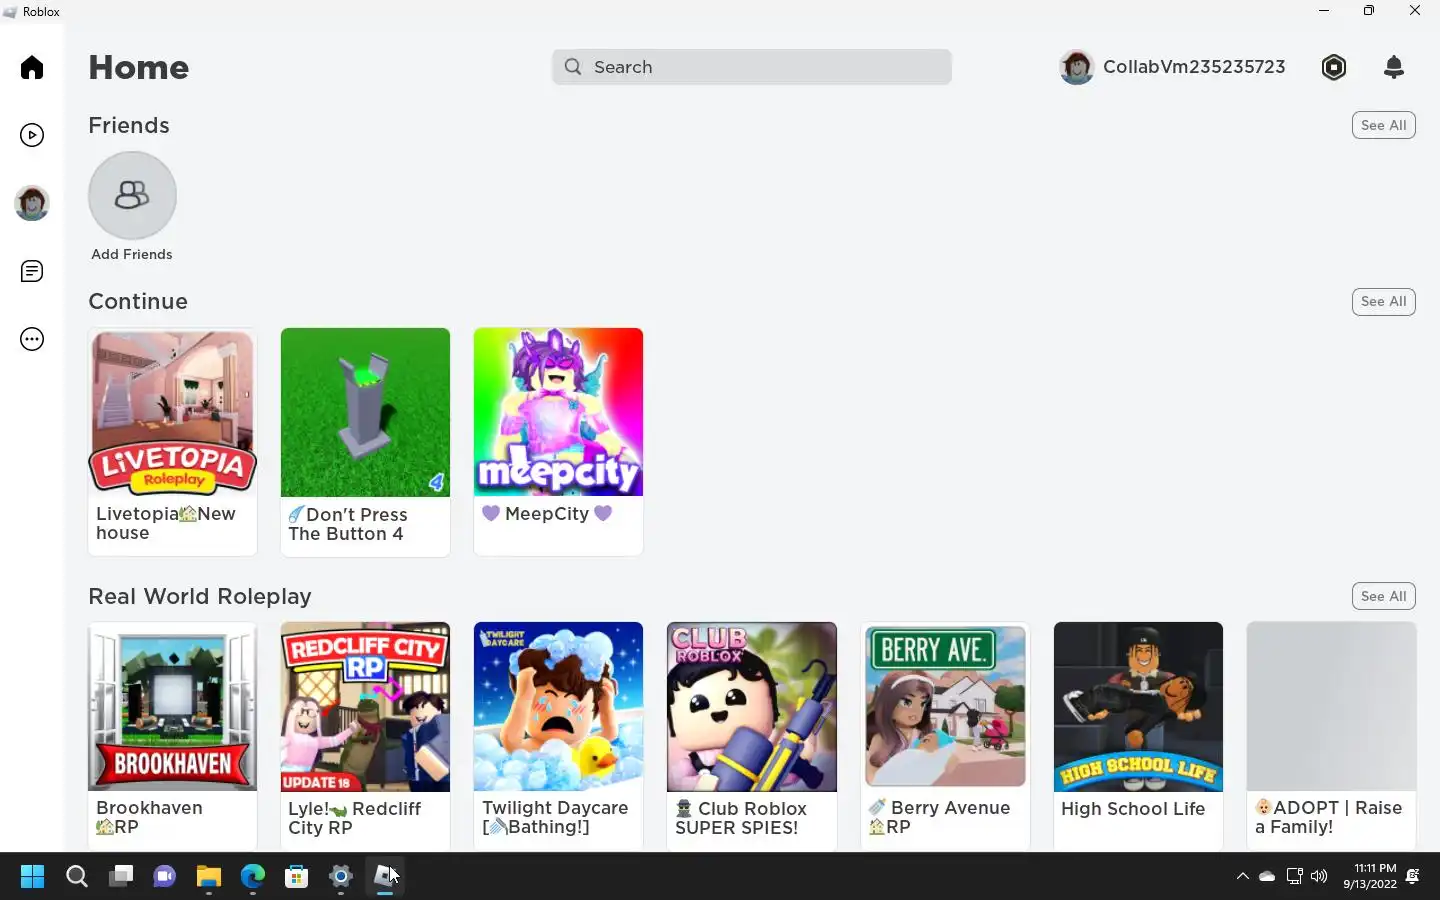Viewport: 1440px width, 900px height.
Task: Click the Roblox app taskbar icon
Action: point(385,877)
